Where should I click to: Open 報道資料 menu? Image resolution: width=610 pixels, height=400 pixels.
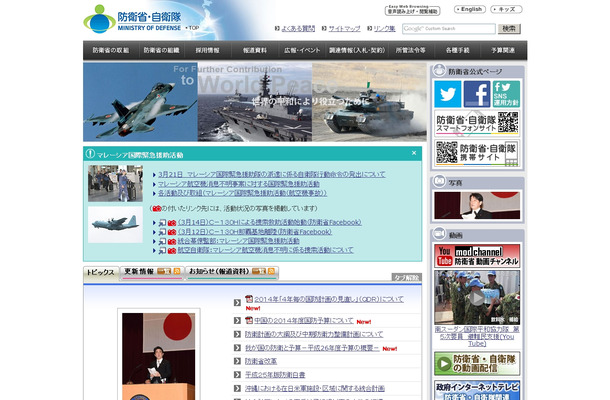click(x=255, y=50)
